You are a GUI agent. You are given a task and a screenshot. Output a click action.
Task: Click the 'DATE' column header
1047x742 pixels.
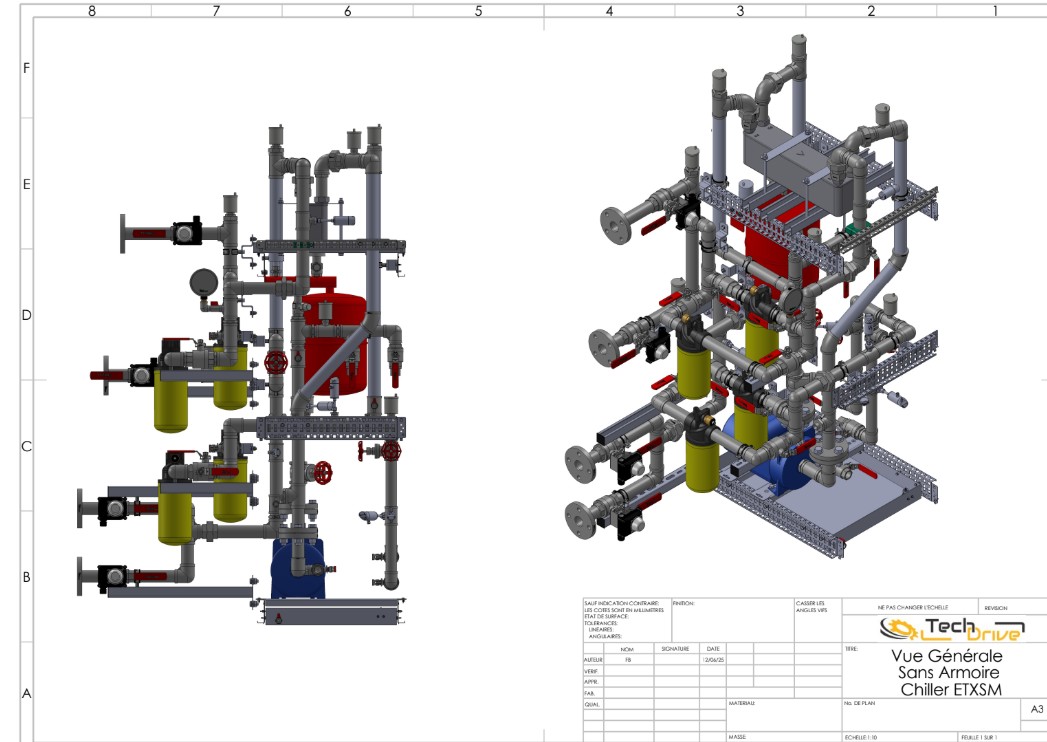712,648
